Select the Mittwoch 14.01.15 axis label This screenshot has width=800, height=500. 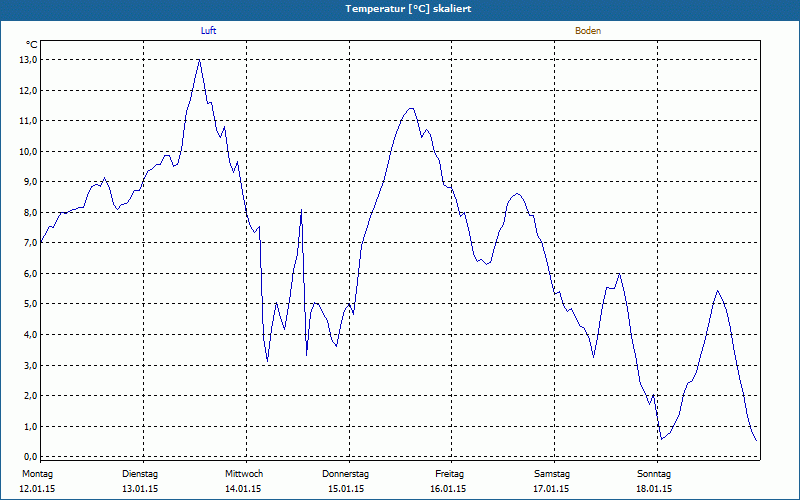click(244, 481)
